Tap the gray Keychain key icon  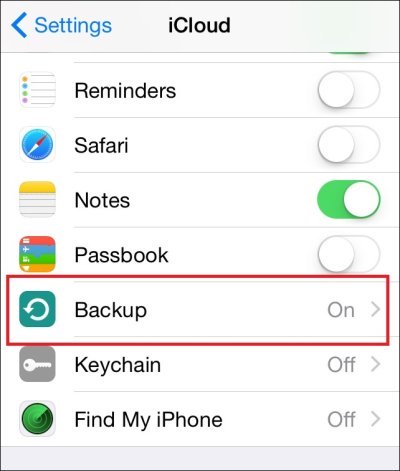click(x=37, y=364)
